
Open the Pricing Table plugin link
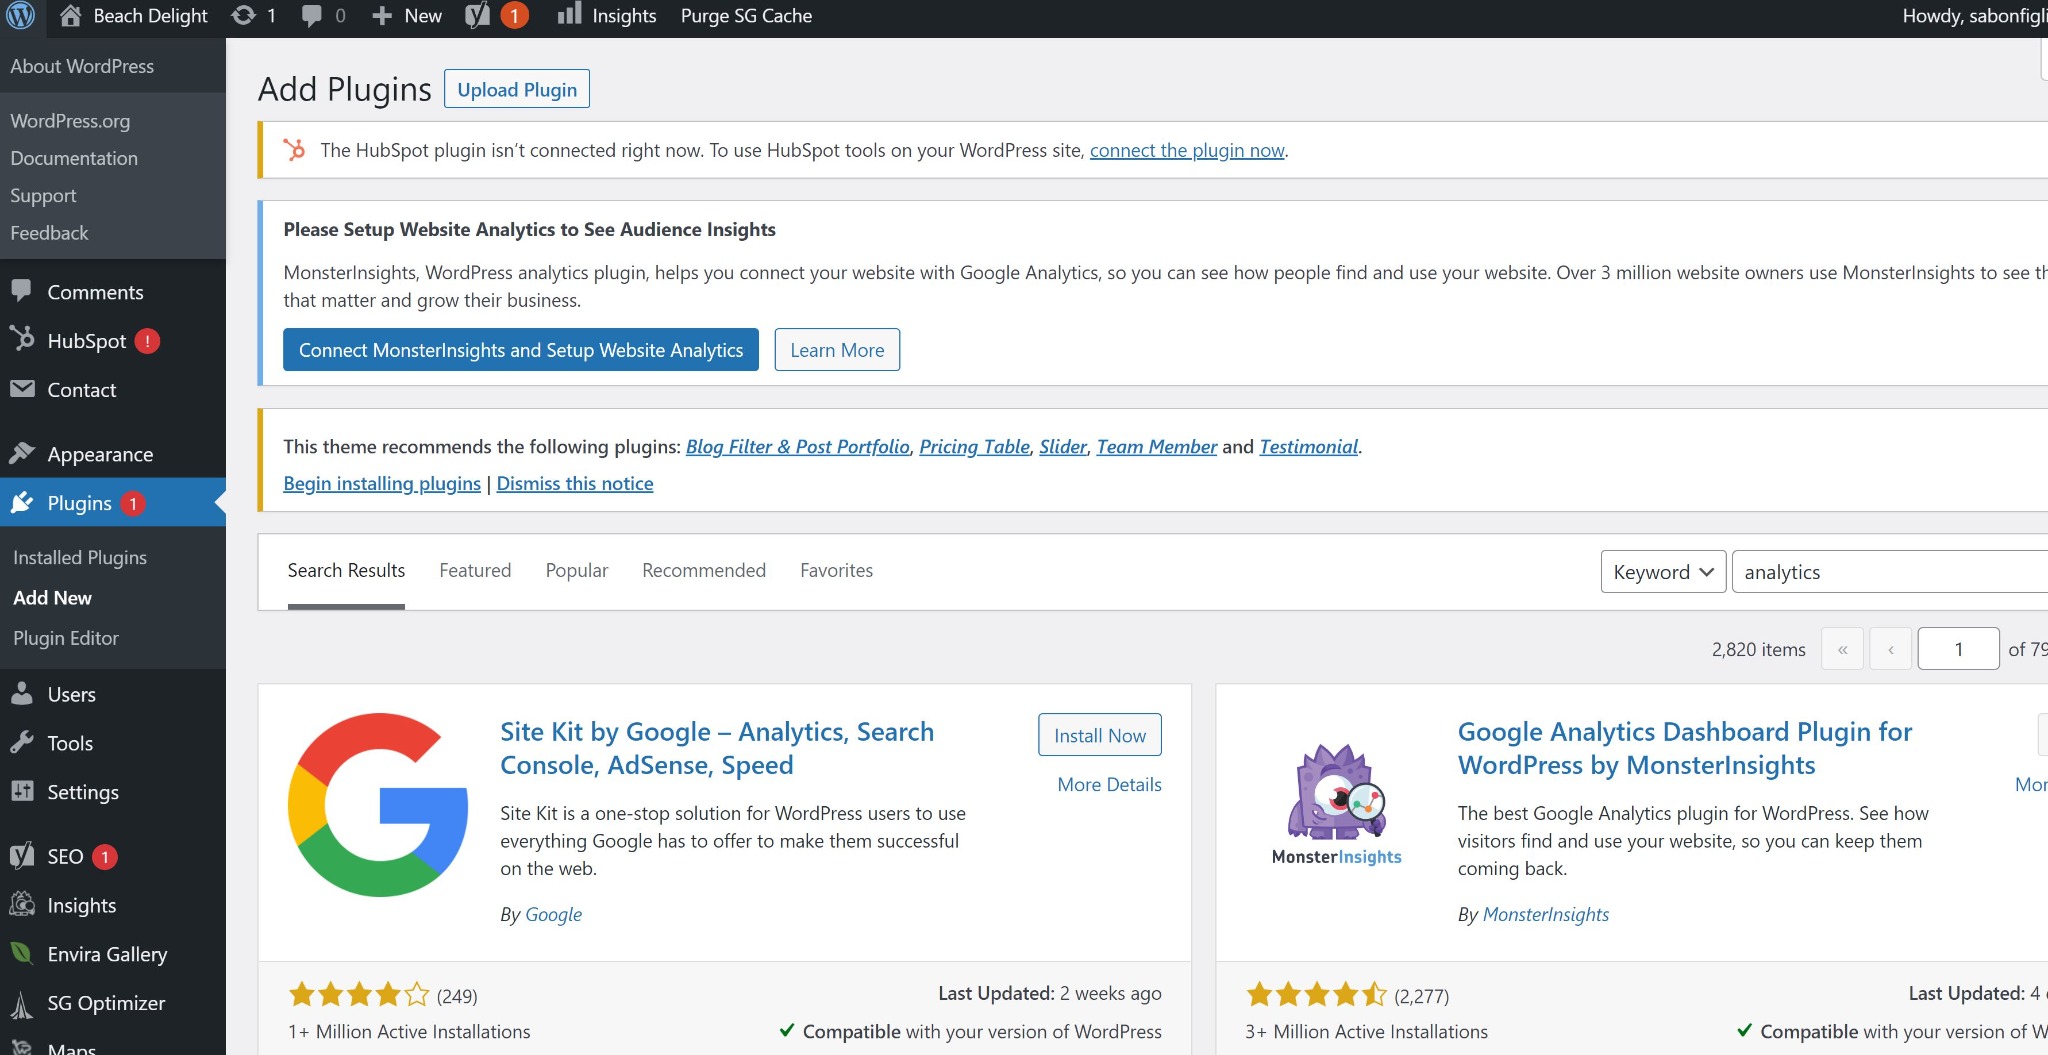(x=974, y=446)
